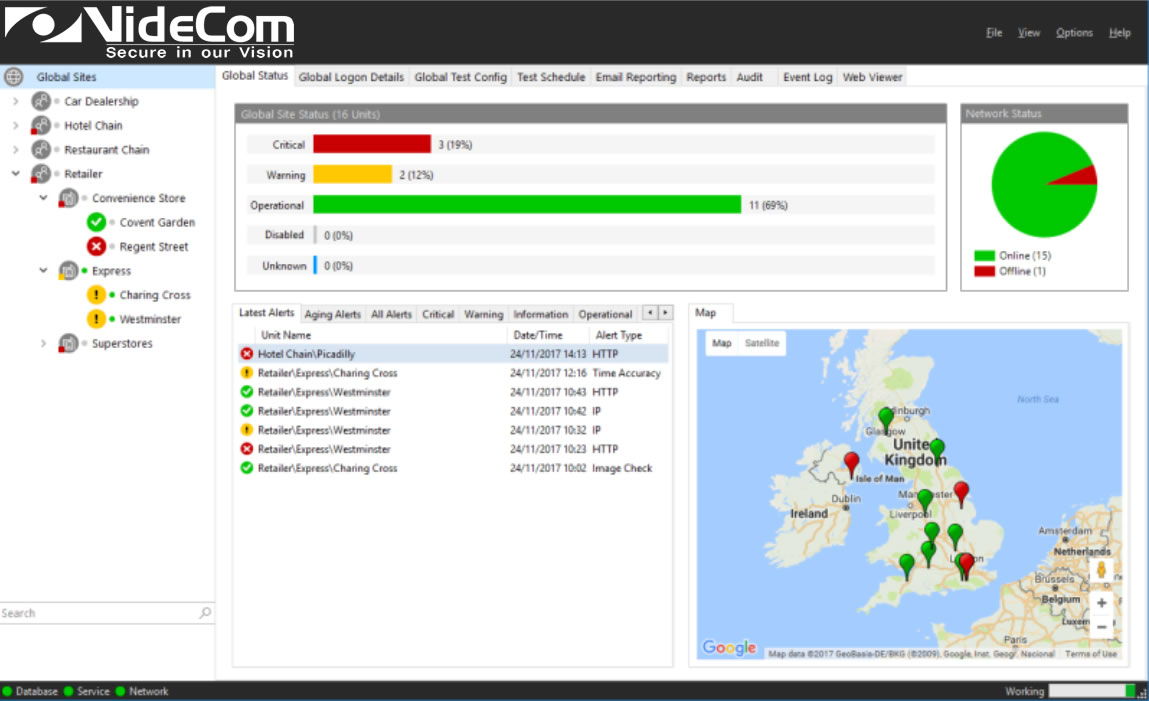Collapse the Convenience Store node

point(43,198)
